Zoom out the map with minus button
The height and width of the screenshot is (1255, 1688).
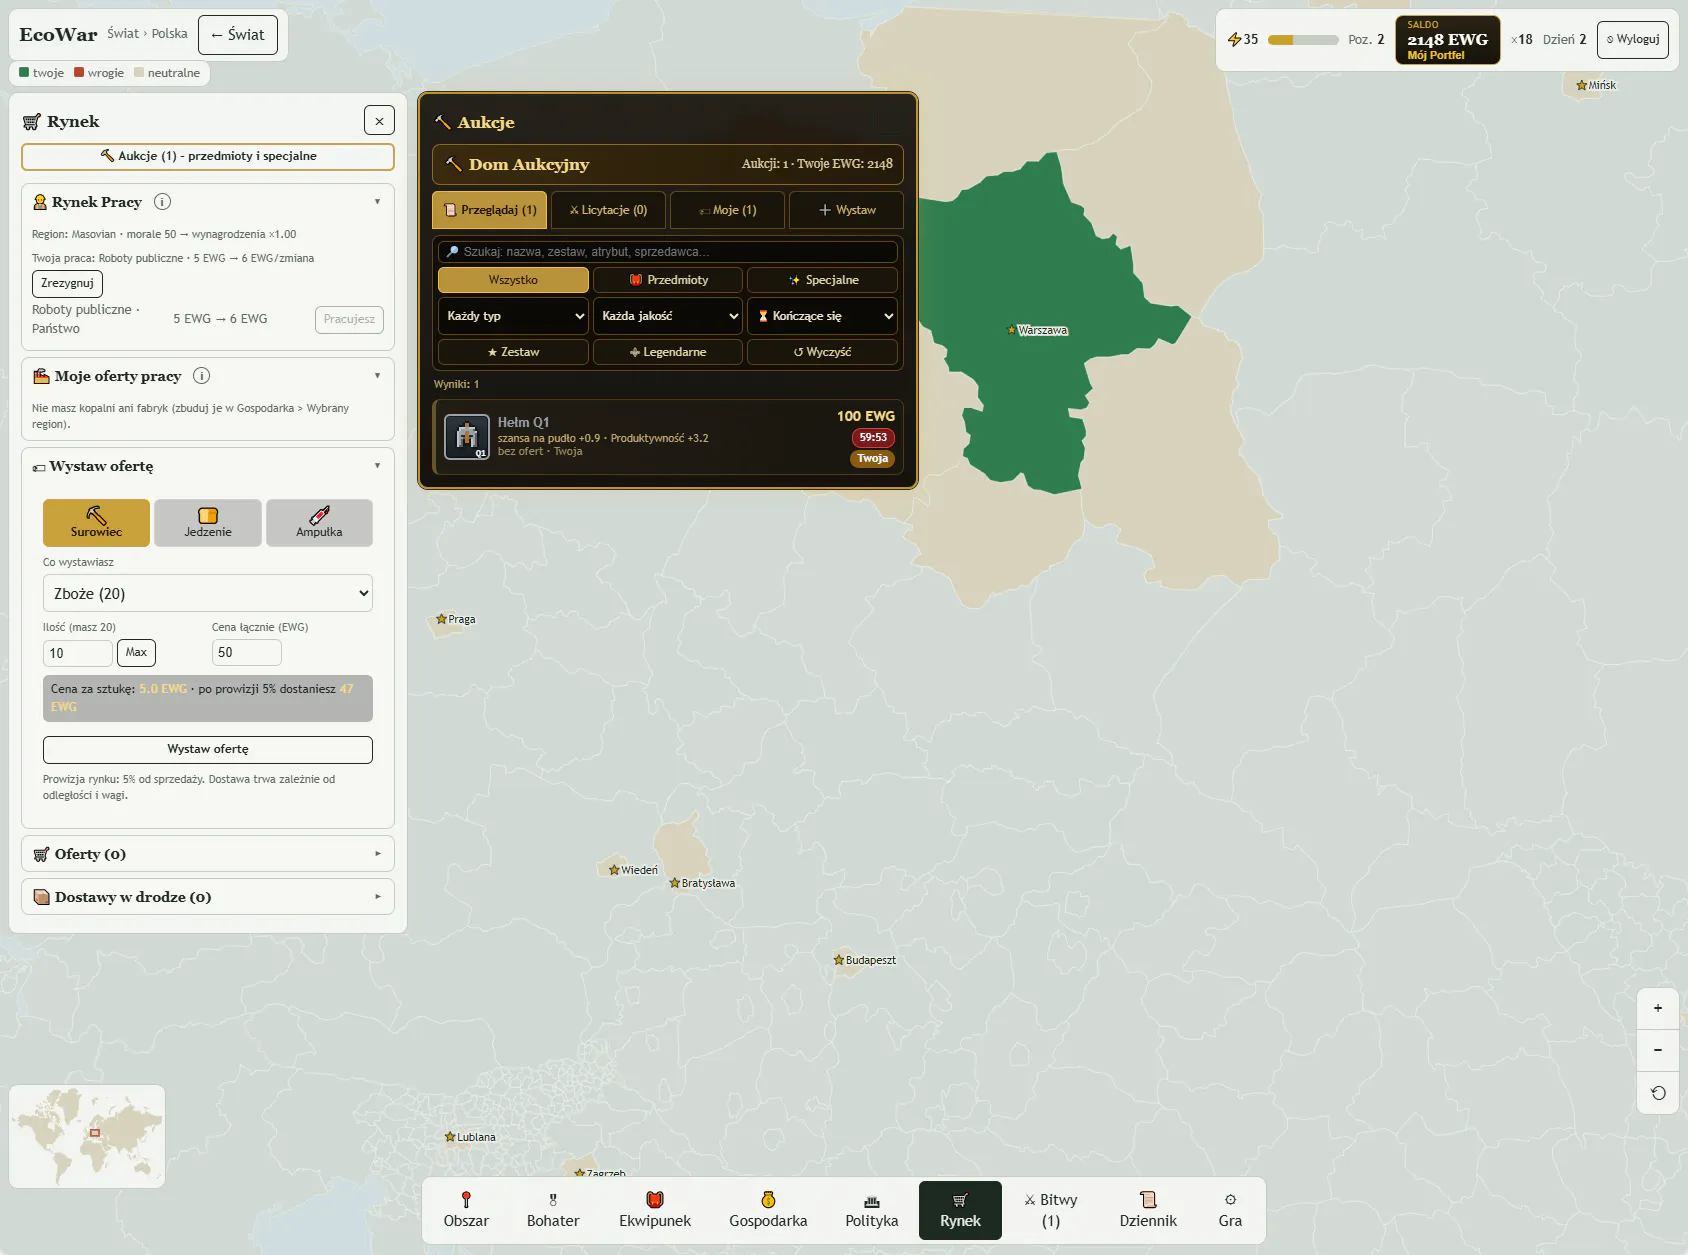(x=1658, y=1050)
